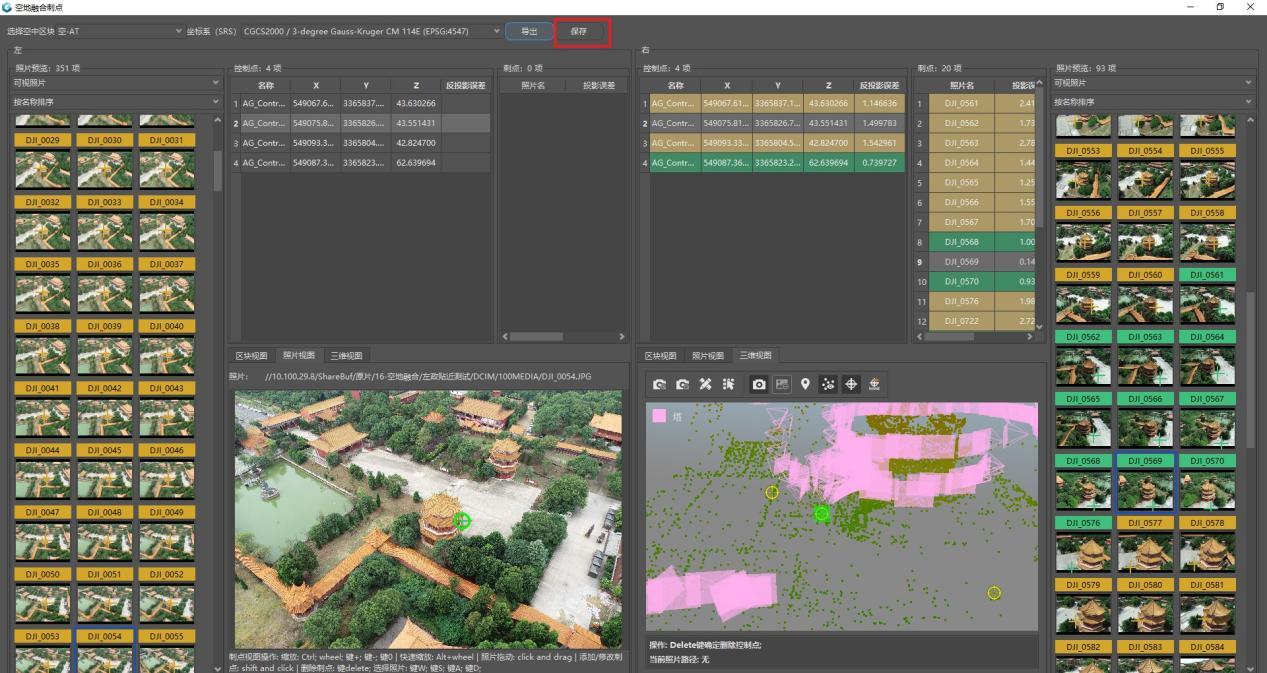Switch to right panel 区块视图 tab
Screen dimensions: 1267x673
(663, 355)
